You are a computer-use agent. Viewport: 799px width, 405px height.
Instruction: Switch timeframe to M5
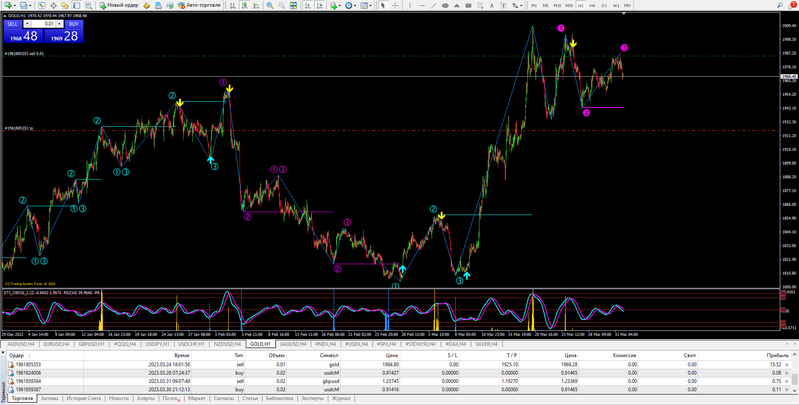(546, 6)
